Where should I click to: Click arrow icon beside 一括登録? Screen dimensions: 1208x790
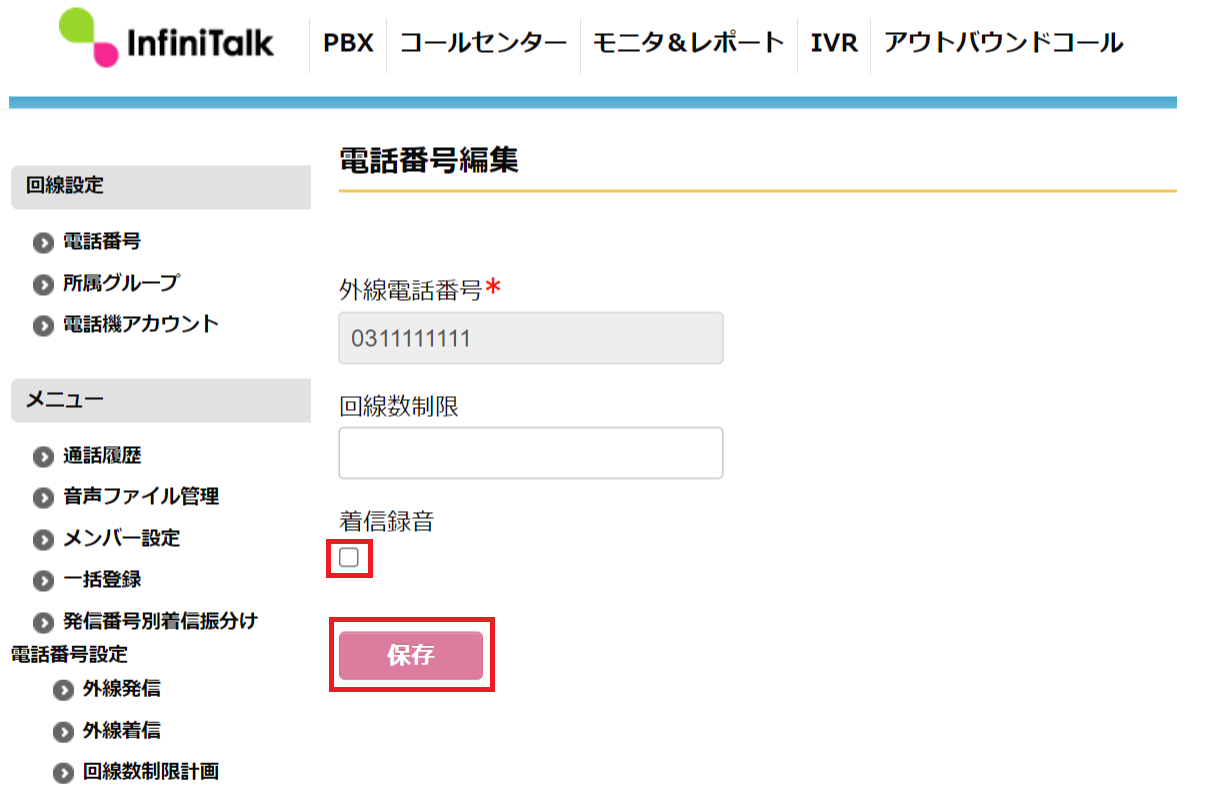pyautogui.click(x=43, y=581)
